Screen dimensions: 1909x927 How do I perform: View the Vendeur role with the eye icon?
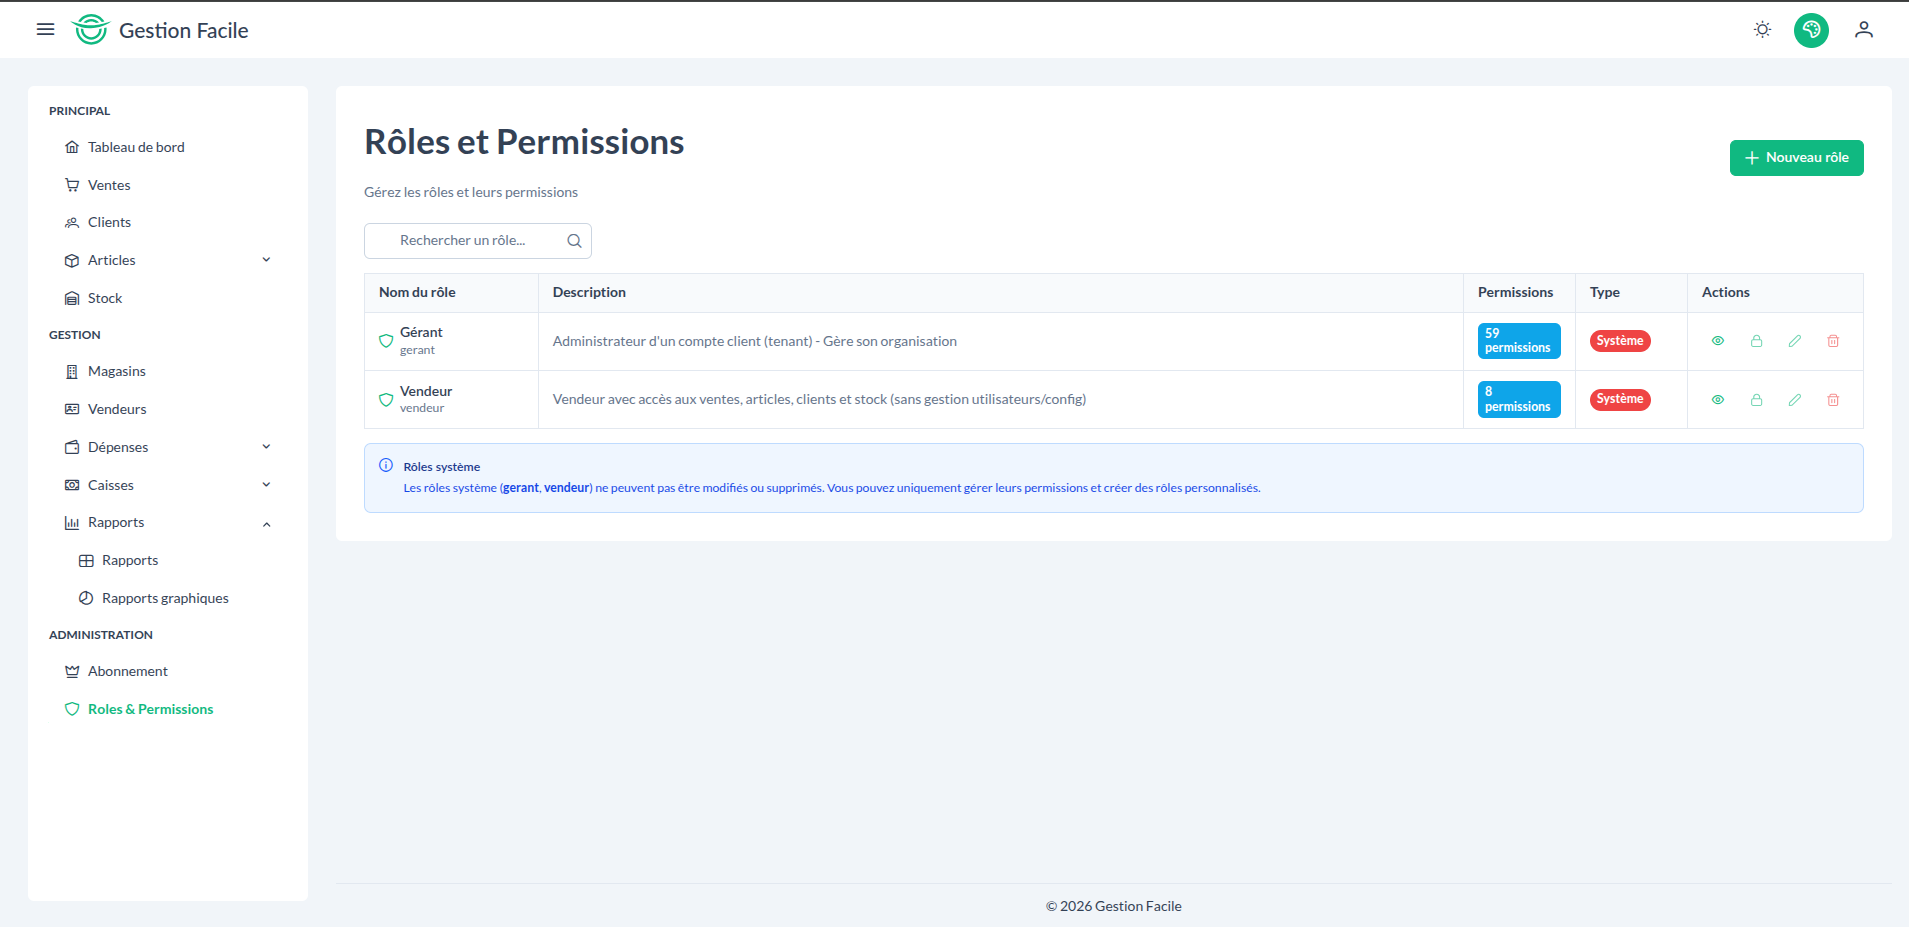pos(1718,400)
